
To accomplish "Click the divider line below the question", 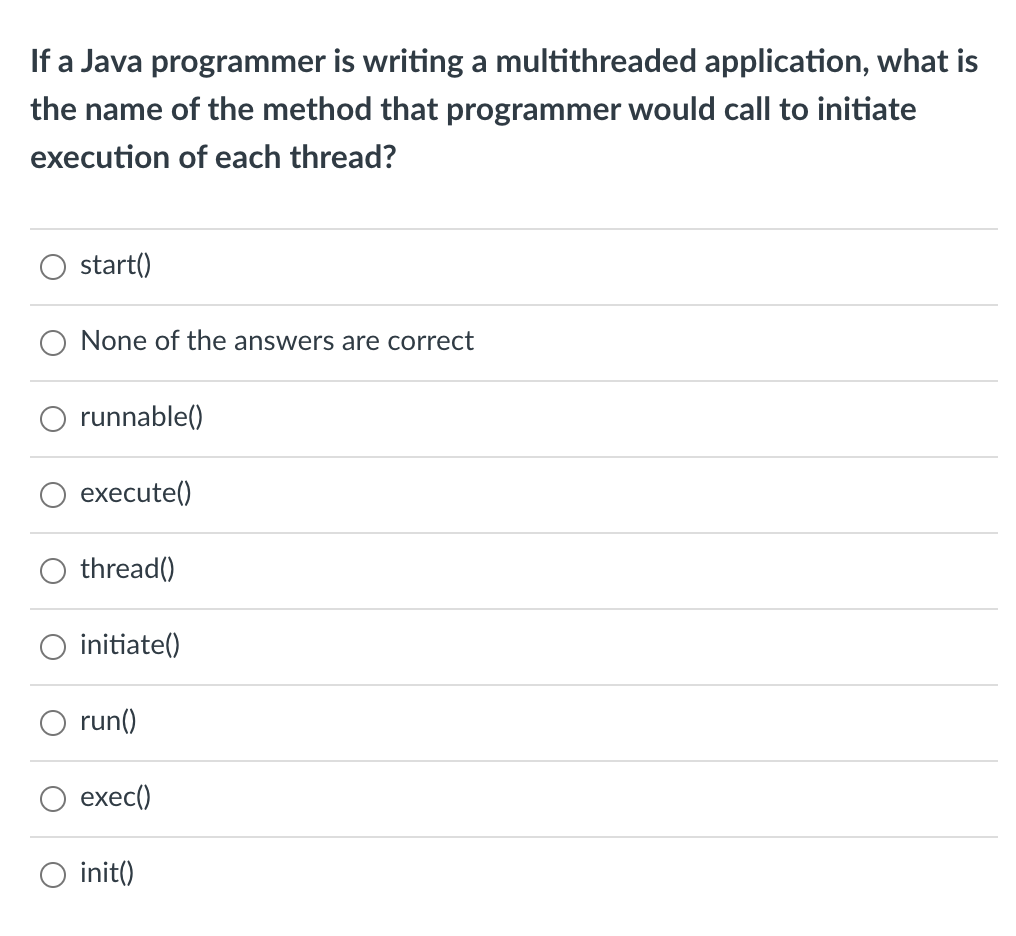I will [x=514, y=227].
